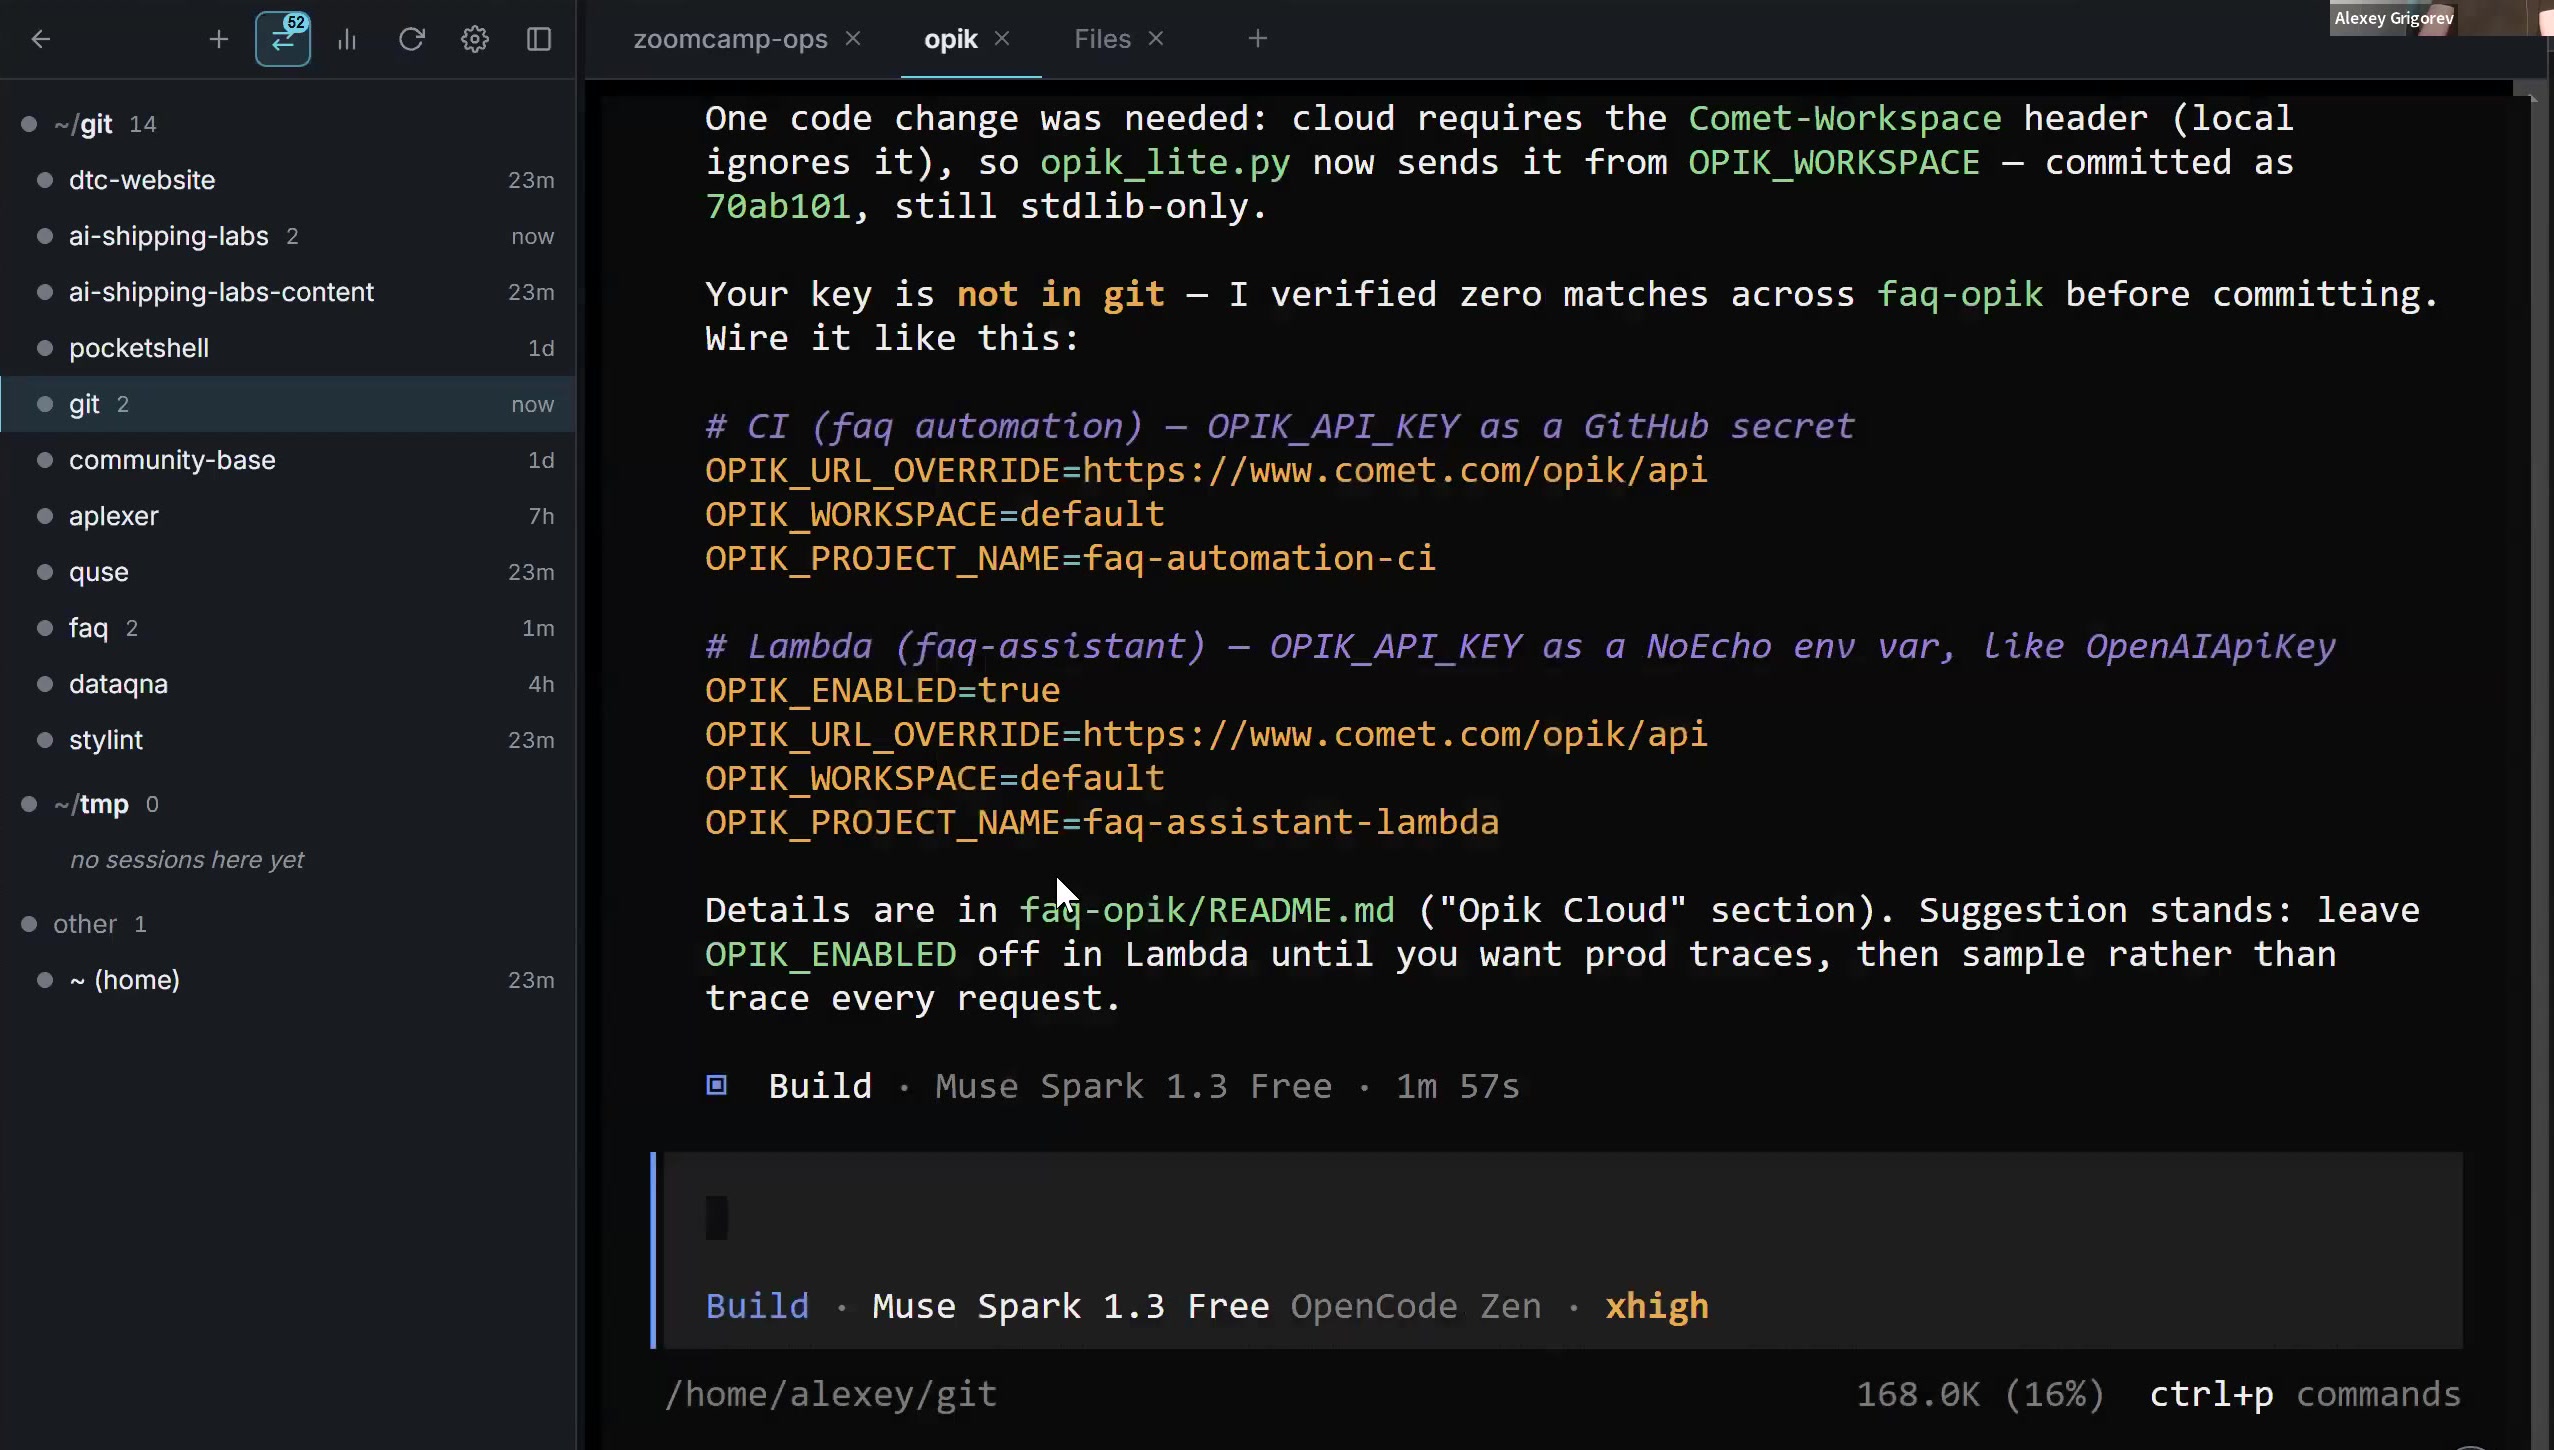Open the sessions switcher icon with 52 badge
Screen dimensions: 2554x1450
(x=283, y=39)
